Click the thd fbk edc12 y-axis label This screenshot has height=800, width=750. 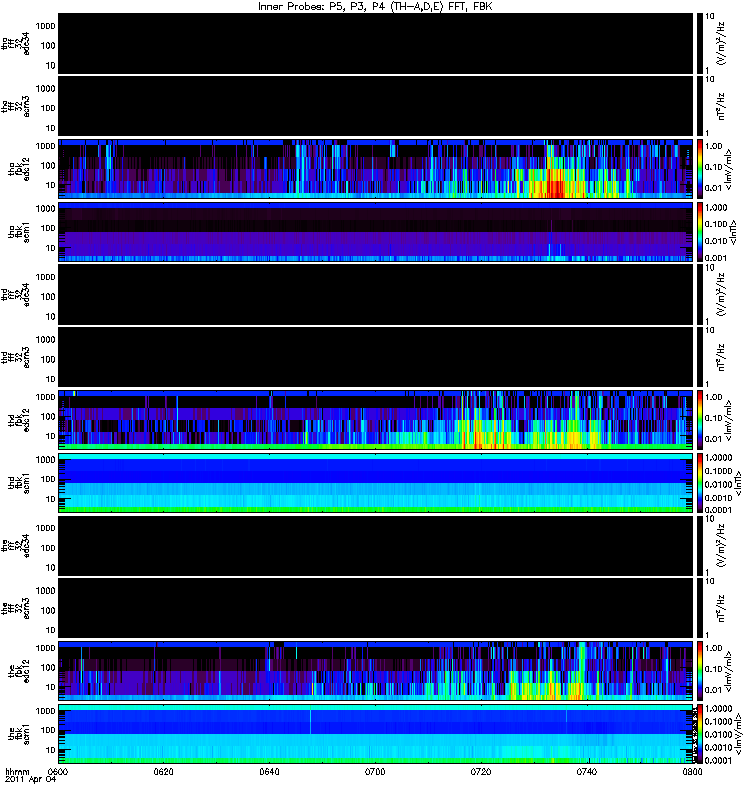19,420
